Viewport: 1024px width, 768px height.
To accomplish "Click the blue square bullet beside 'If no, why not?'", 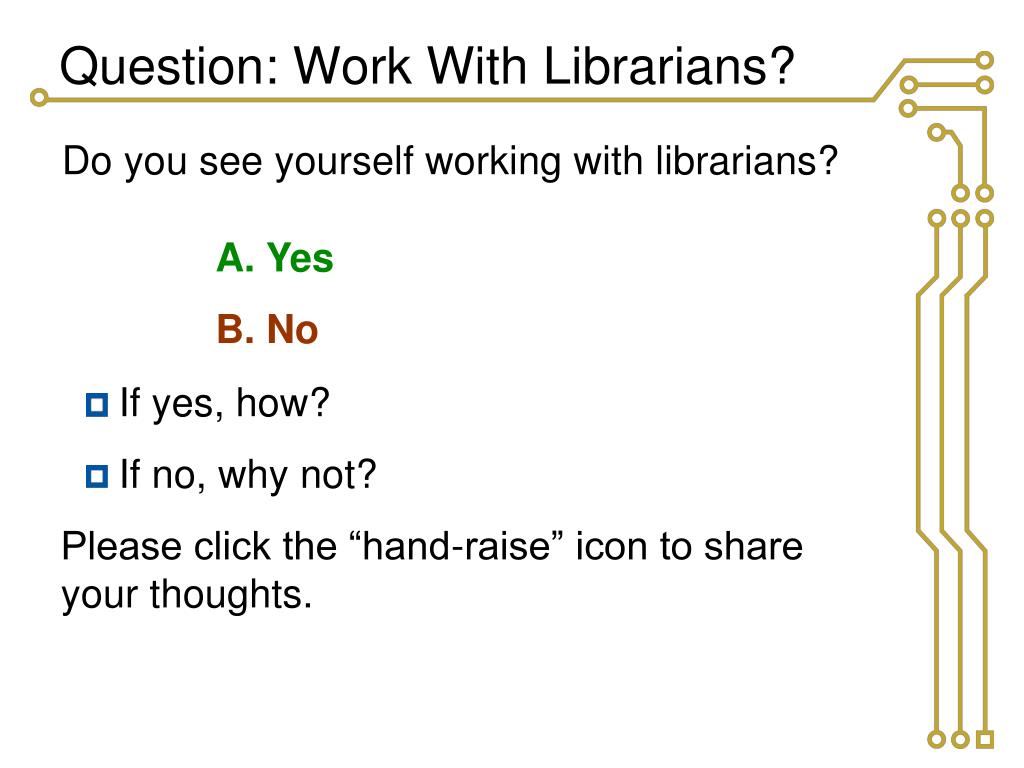I will point(97,476).
